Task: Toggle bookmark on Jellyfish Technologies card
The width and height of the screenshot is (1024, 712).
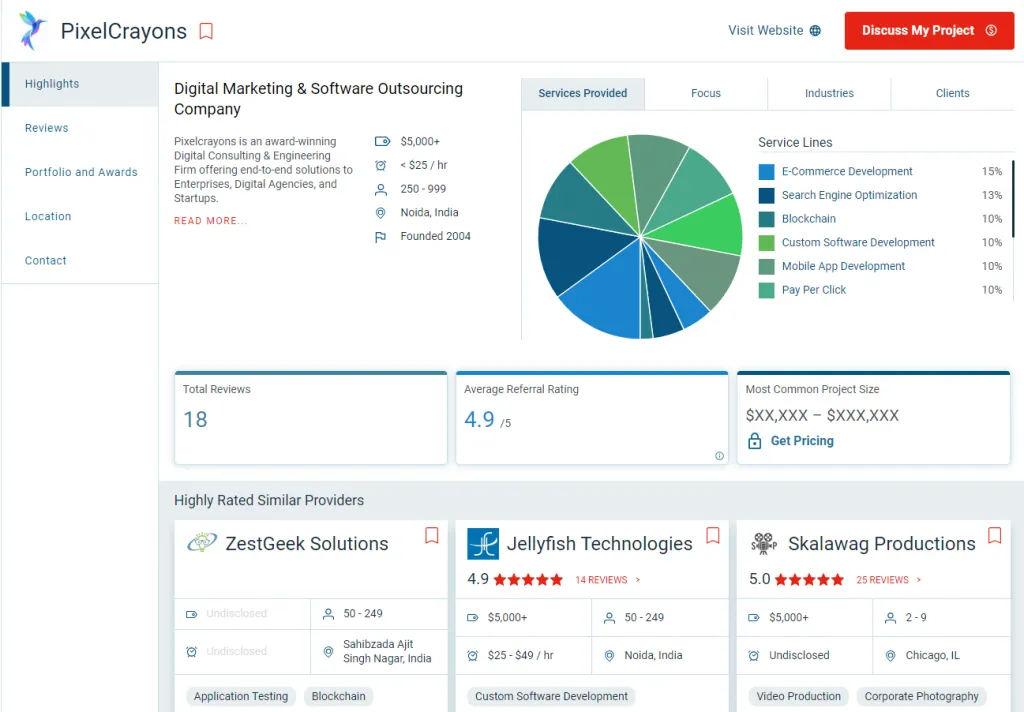Action: 712,536
